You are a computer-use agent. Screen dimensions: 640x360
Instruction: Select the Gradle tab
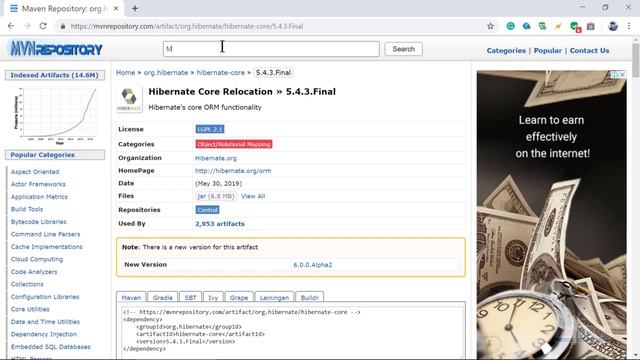[x=162, y=297]
